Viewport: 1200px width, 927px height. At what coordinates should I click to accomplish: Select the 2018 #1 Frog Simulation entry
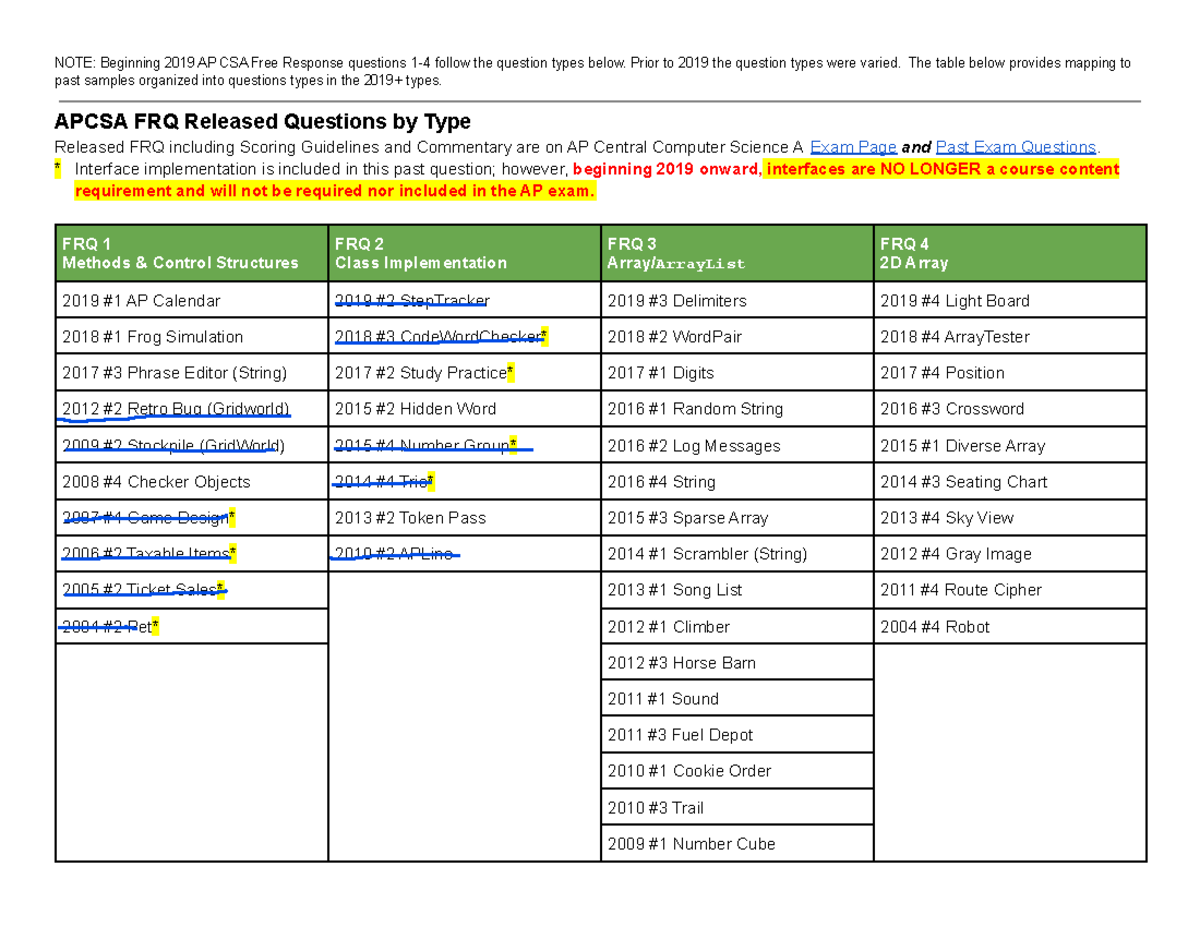150,337
